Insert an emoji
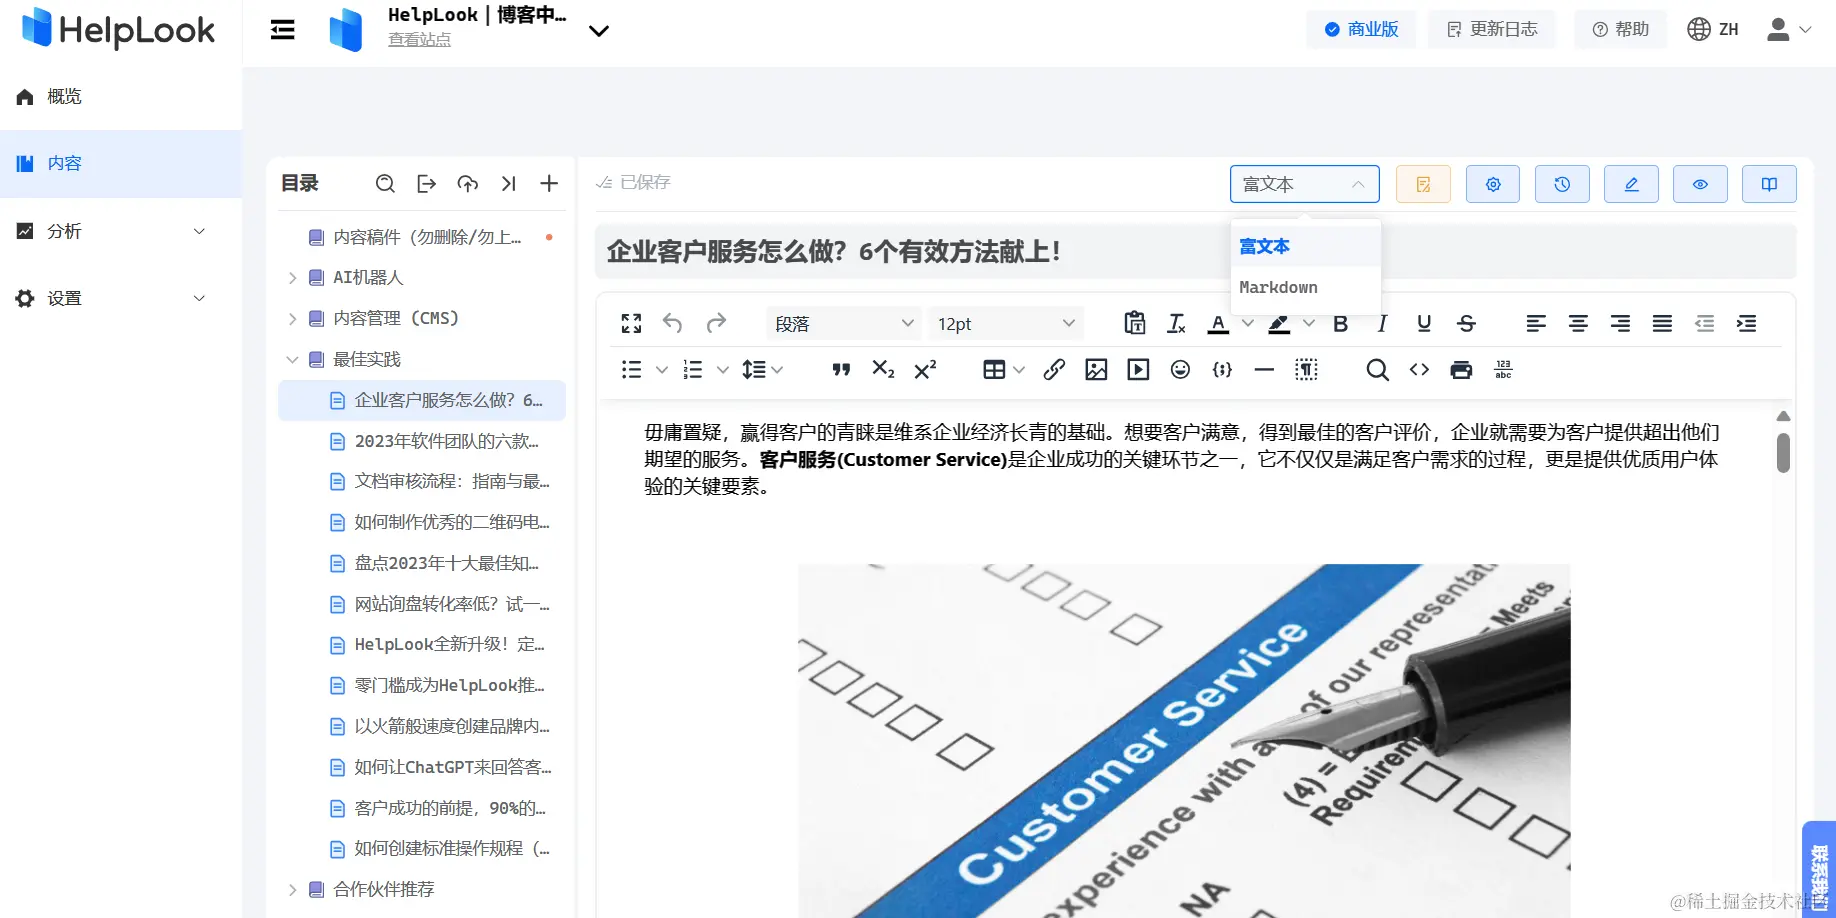Screen dimensions: 1836x918 tap(1180, 370)
